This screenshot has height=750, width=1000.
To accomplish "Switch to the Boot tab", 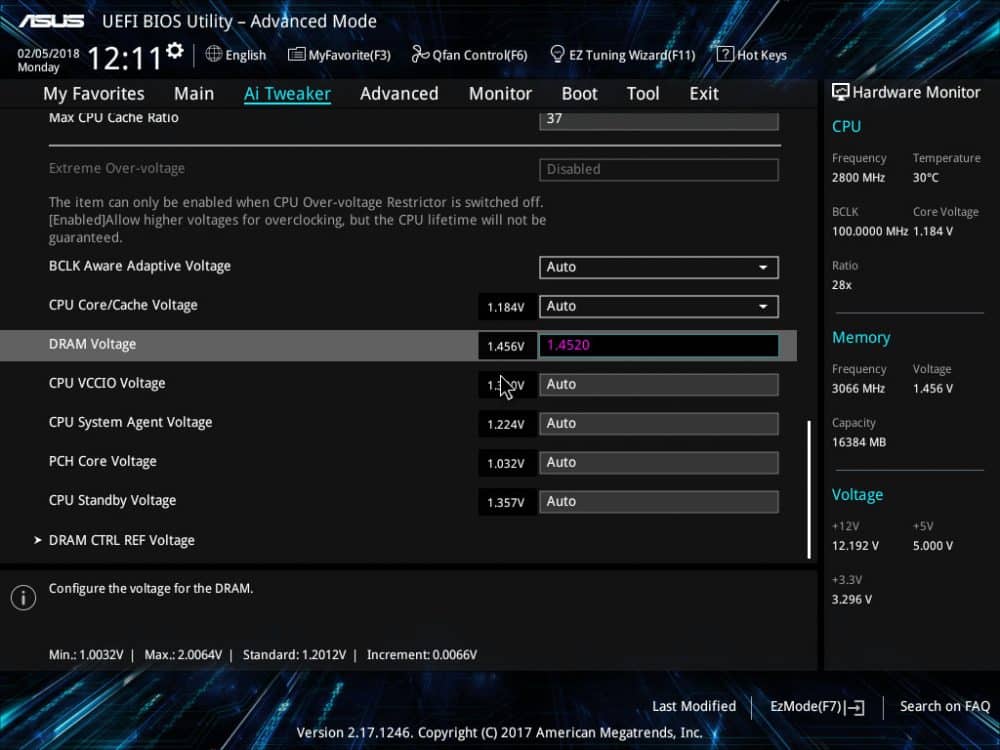I will click(579, 94).
